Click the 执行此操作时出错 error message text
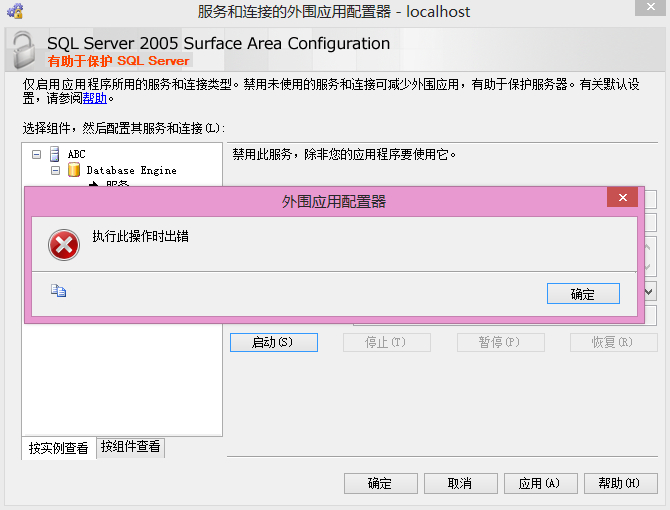Viewport: 670px width, 510px height. click(141, 236)
